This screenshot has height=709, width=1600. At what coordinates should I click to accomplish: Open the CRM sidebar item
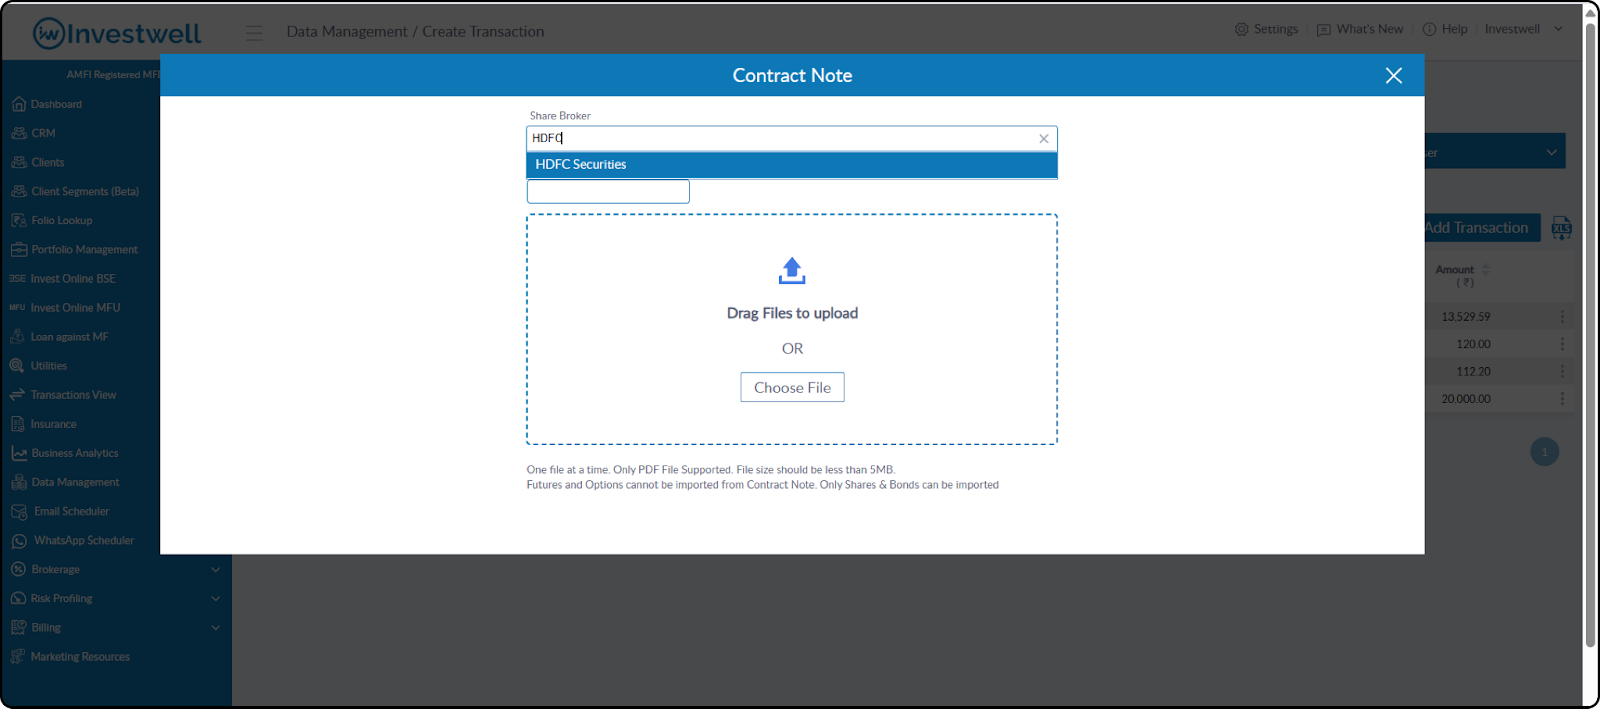point(43,133)
